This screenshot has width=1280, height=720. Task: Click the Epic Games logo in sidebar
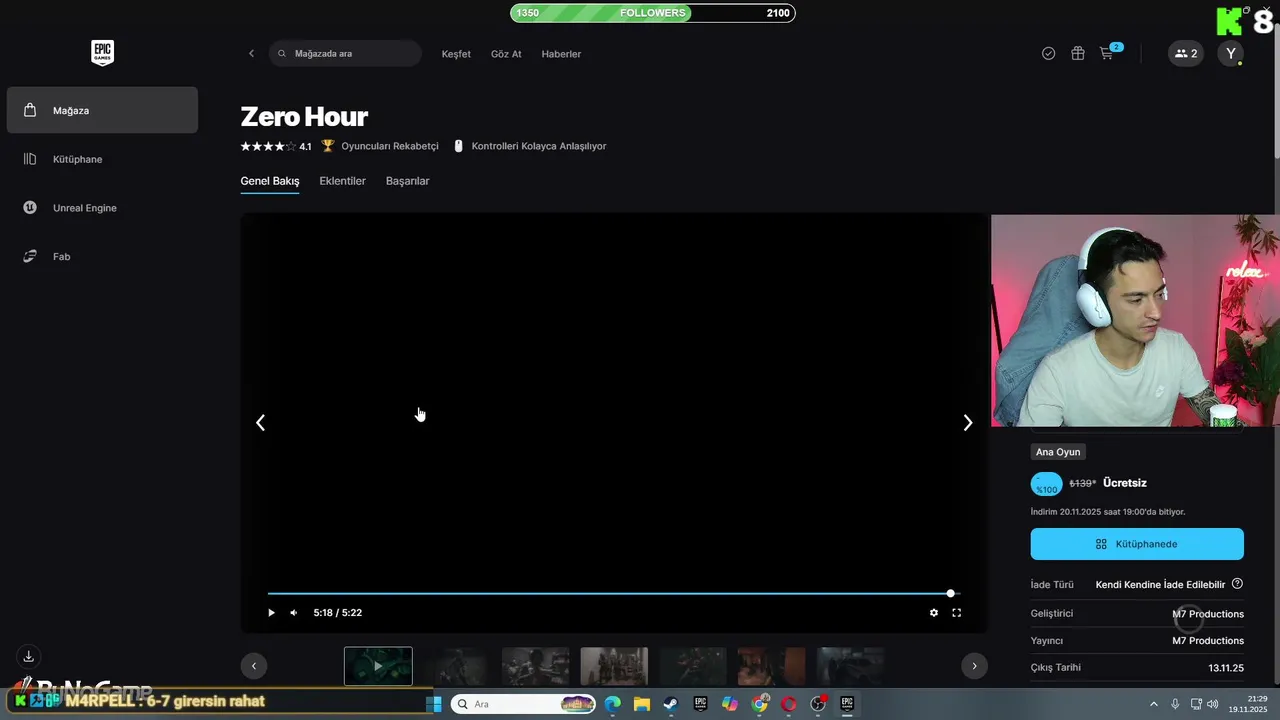tap(102, 53)
